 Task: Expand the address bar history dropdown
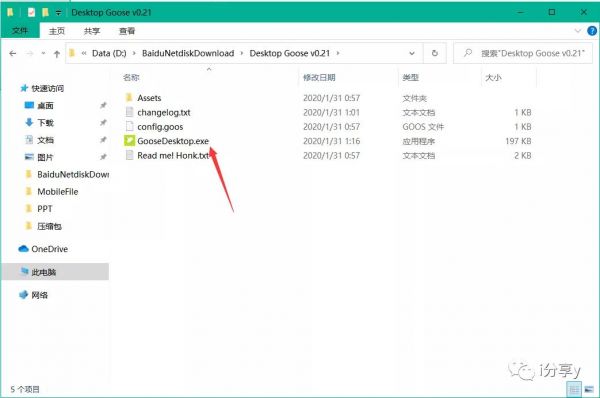[412, 53]
